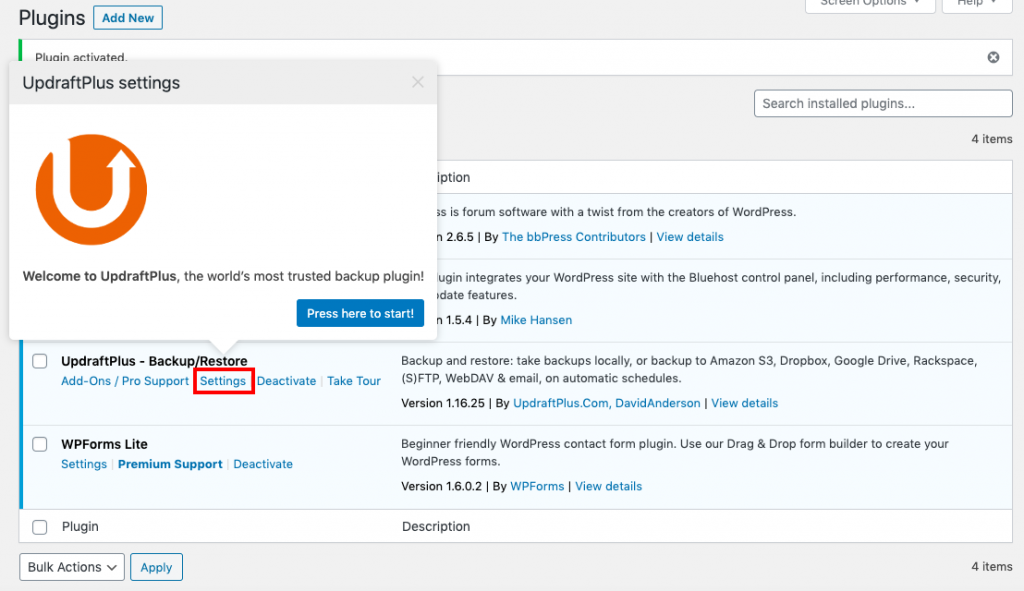The image size is (1024, 591).
Task: Expand the Screen Options panel
Action: (x=870, y=4)
